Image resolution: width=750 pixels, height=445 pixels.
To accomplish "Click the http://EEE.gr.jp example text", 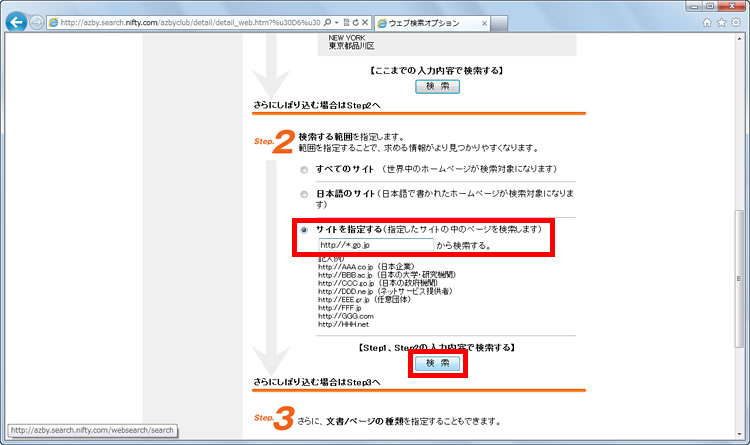I will tap(344, 300).
